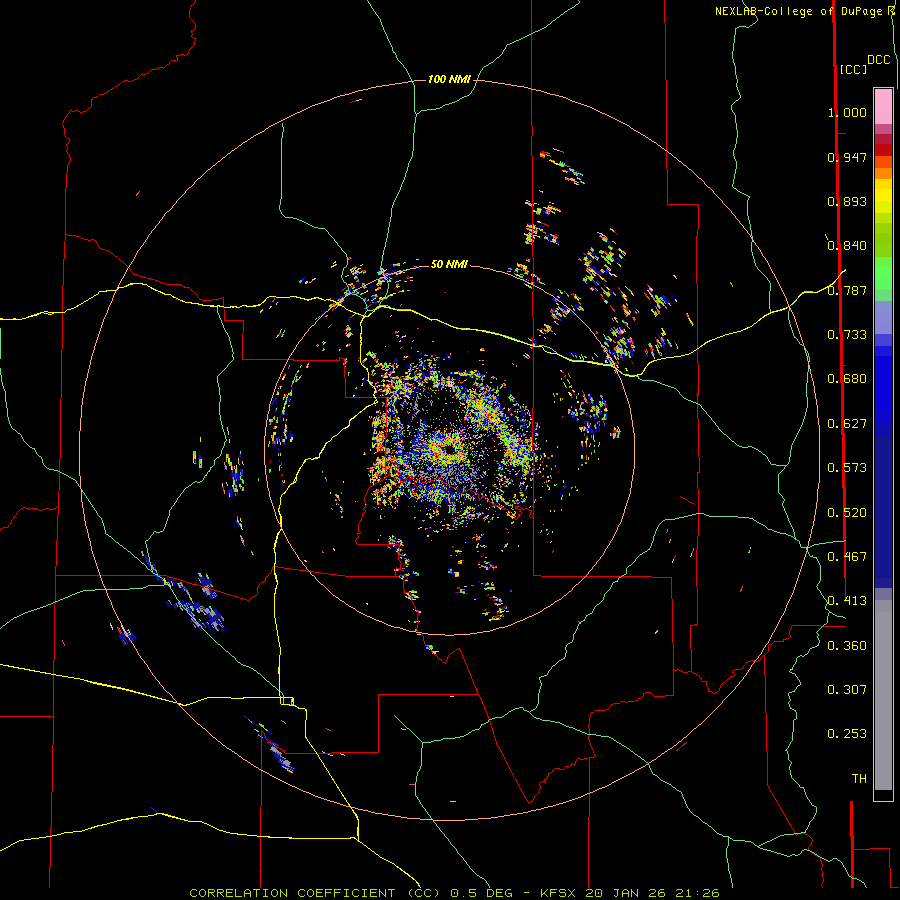Click the 0.573 legend value
900x900 pixels.
point(847,468)
